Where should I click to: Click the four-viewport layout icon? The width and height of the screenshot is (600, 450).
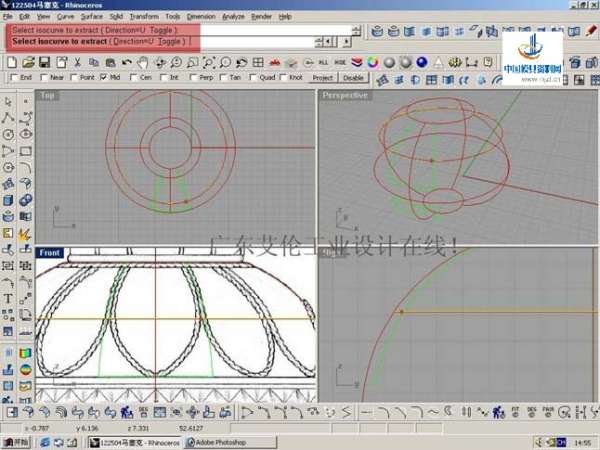pos(258,62)
